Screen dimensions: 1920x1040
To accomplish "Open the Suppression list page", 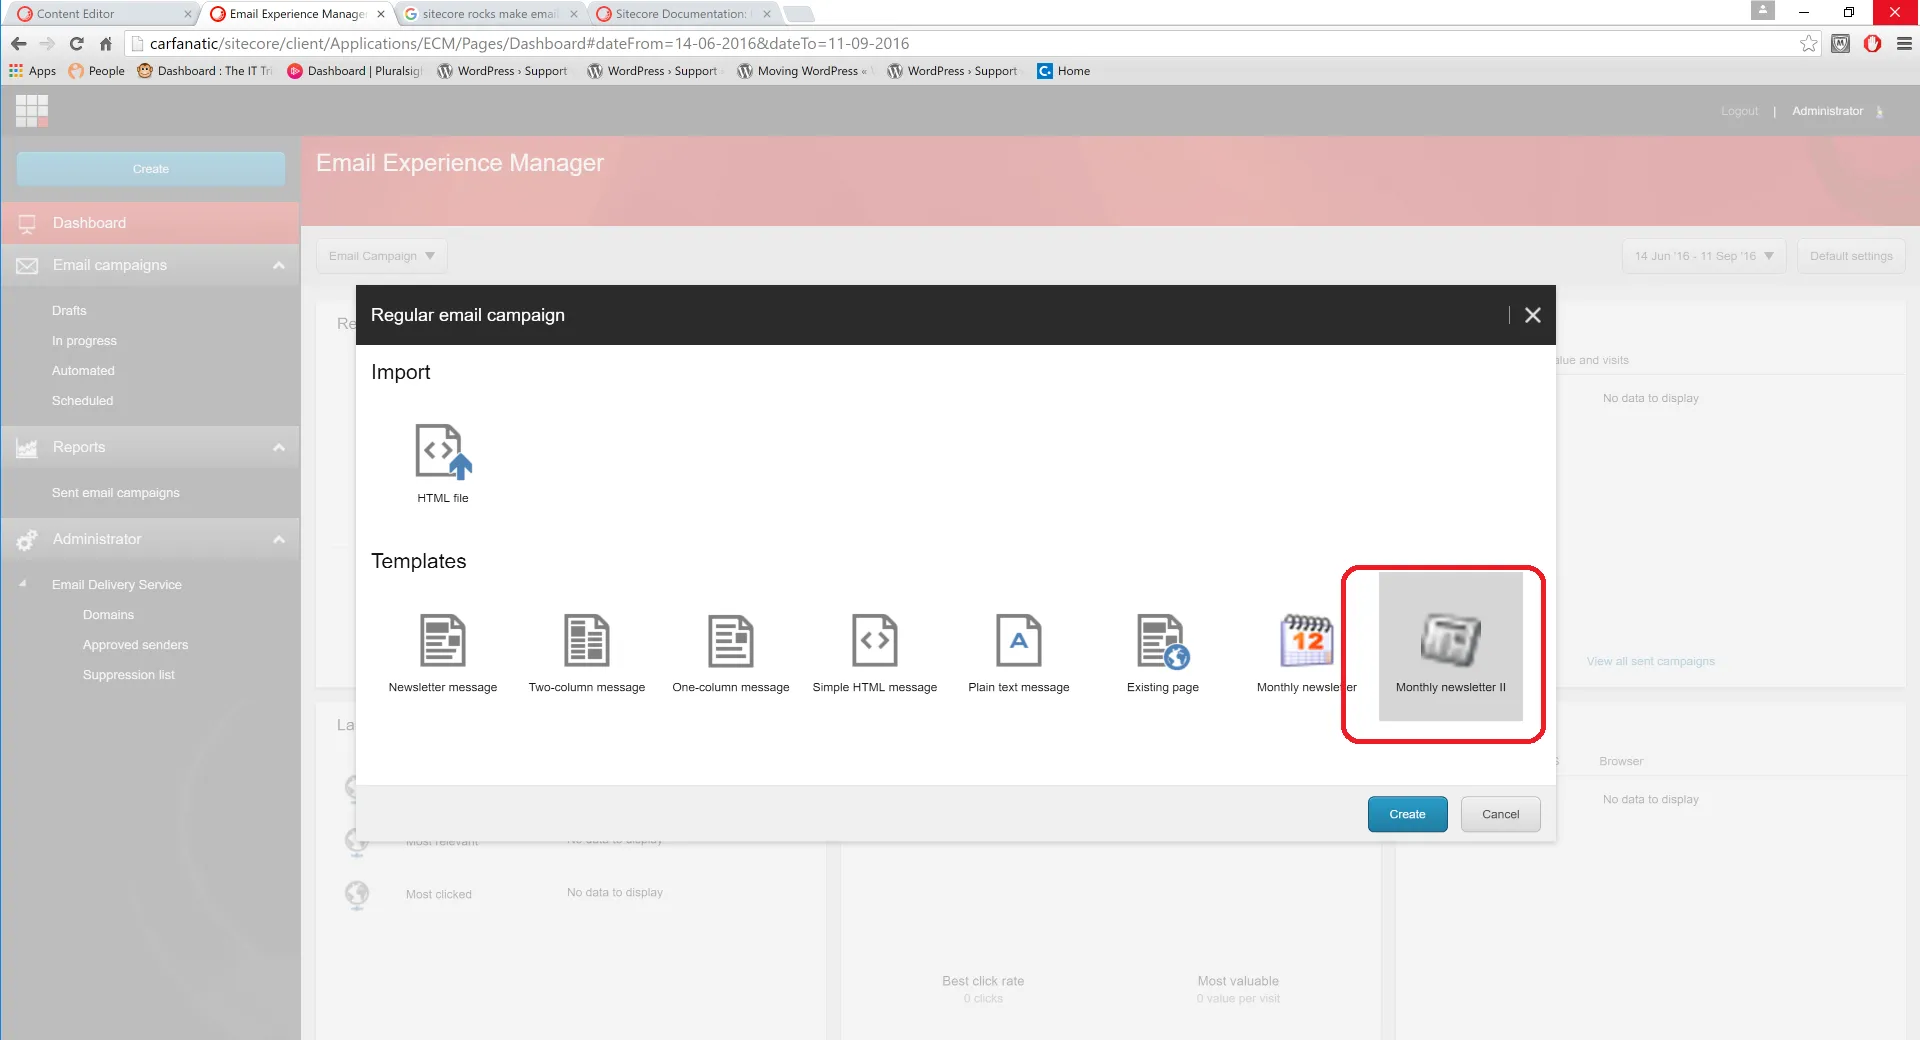I will pyautogui.click(x=128, y=675).
